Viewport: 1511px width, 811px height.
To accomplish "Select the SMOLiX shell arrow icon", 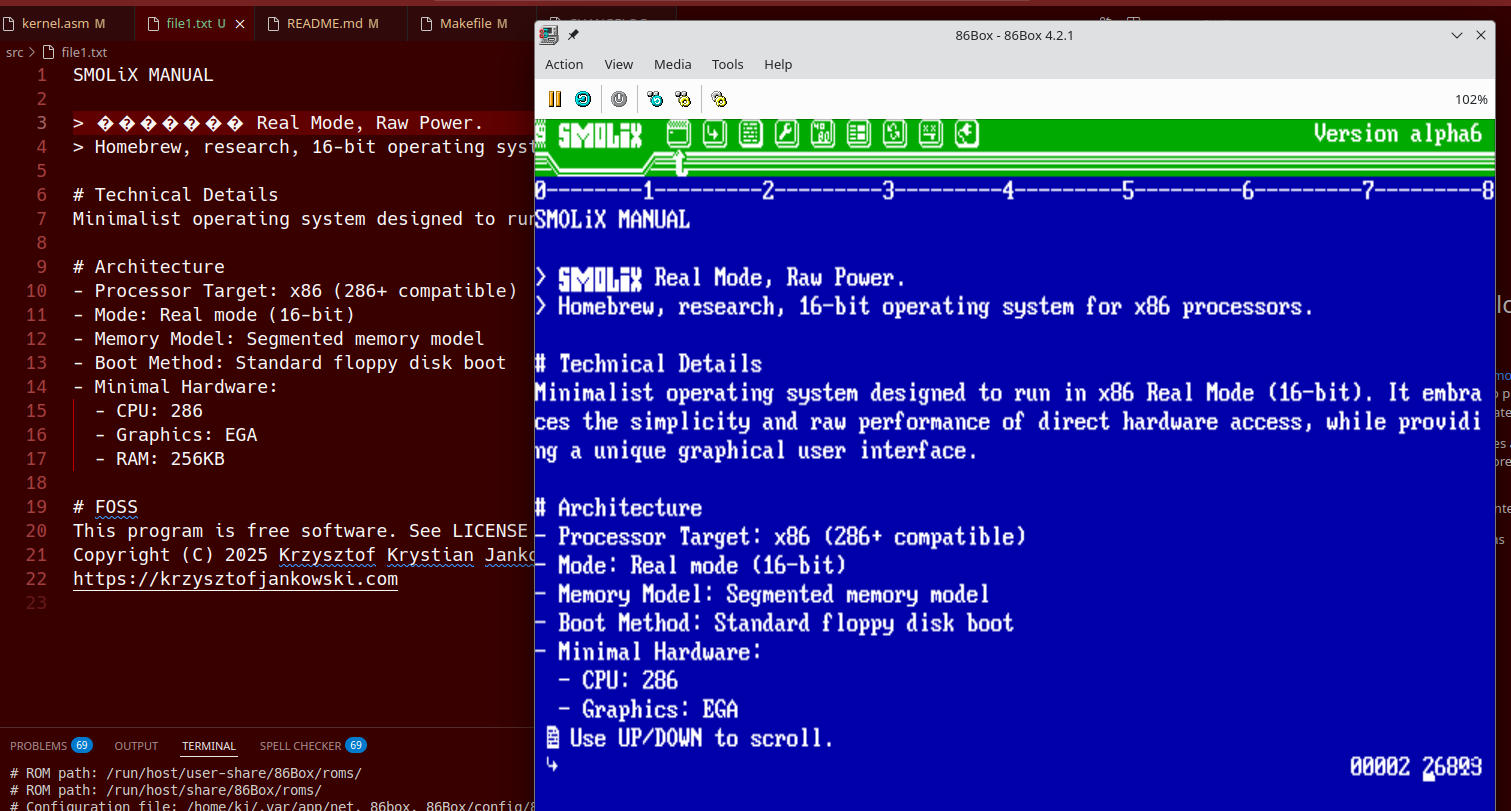I will point(715,133).
